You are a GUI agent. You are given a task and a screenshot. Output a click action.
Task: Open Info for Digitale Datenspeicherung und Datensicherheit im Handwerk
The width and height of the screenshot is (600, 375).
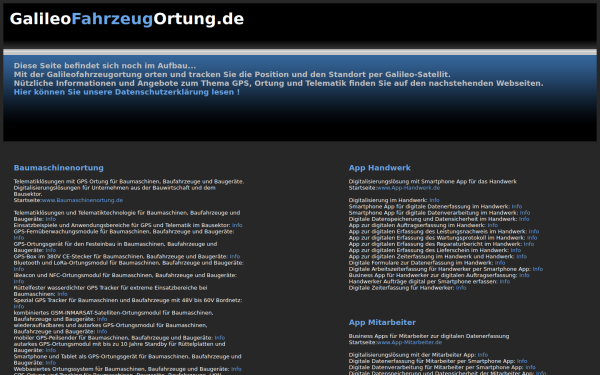coord(524,219)
